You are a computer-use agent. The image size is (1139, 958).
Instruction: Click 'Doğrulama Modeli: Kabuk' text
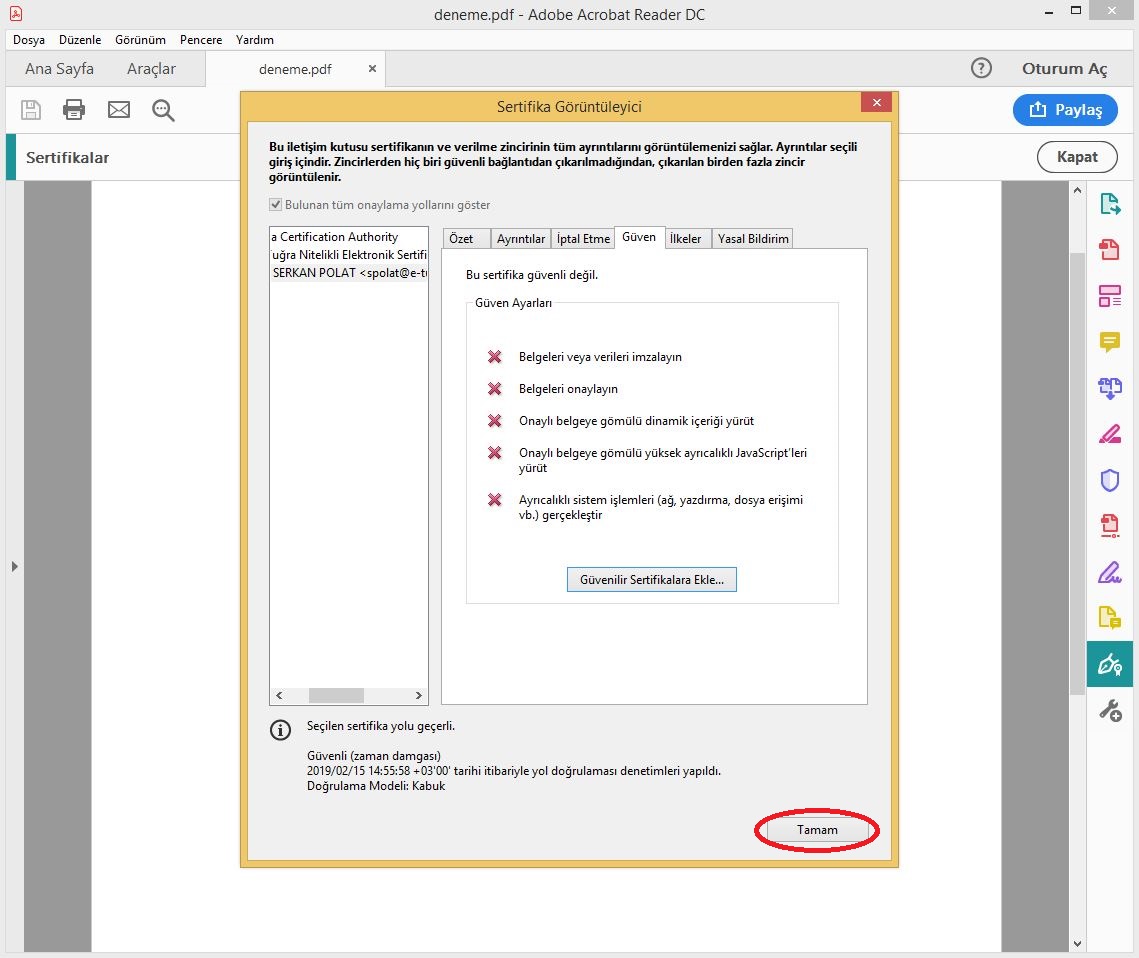376,786
